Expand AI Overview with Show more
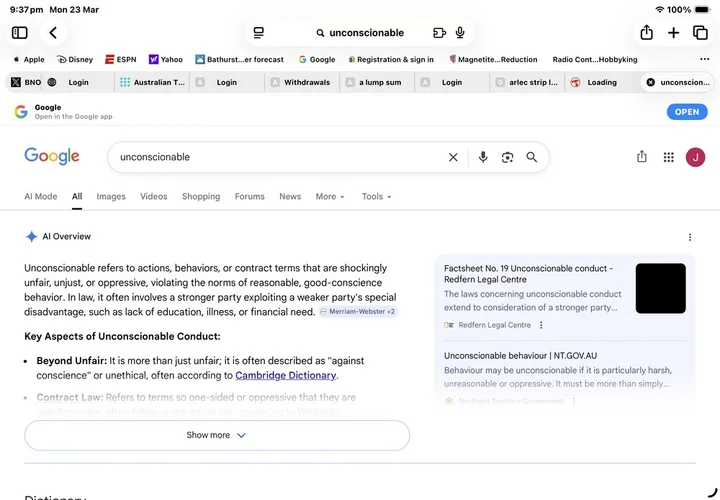Screen dimensions: 720x500 click(217, 435)
